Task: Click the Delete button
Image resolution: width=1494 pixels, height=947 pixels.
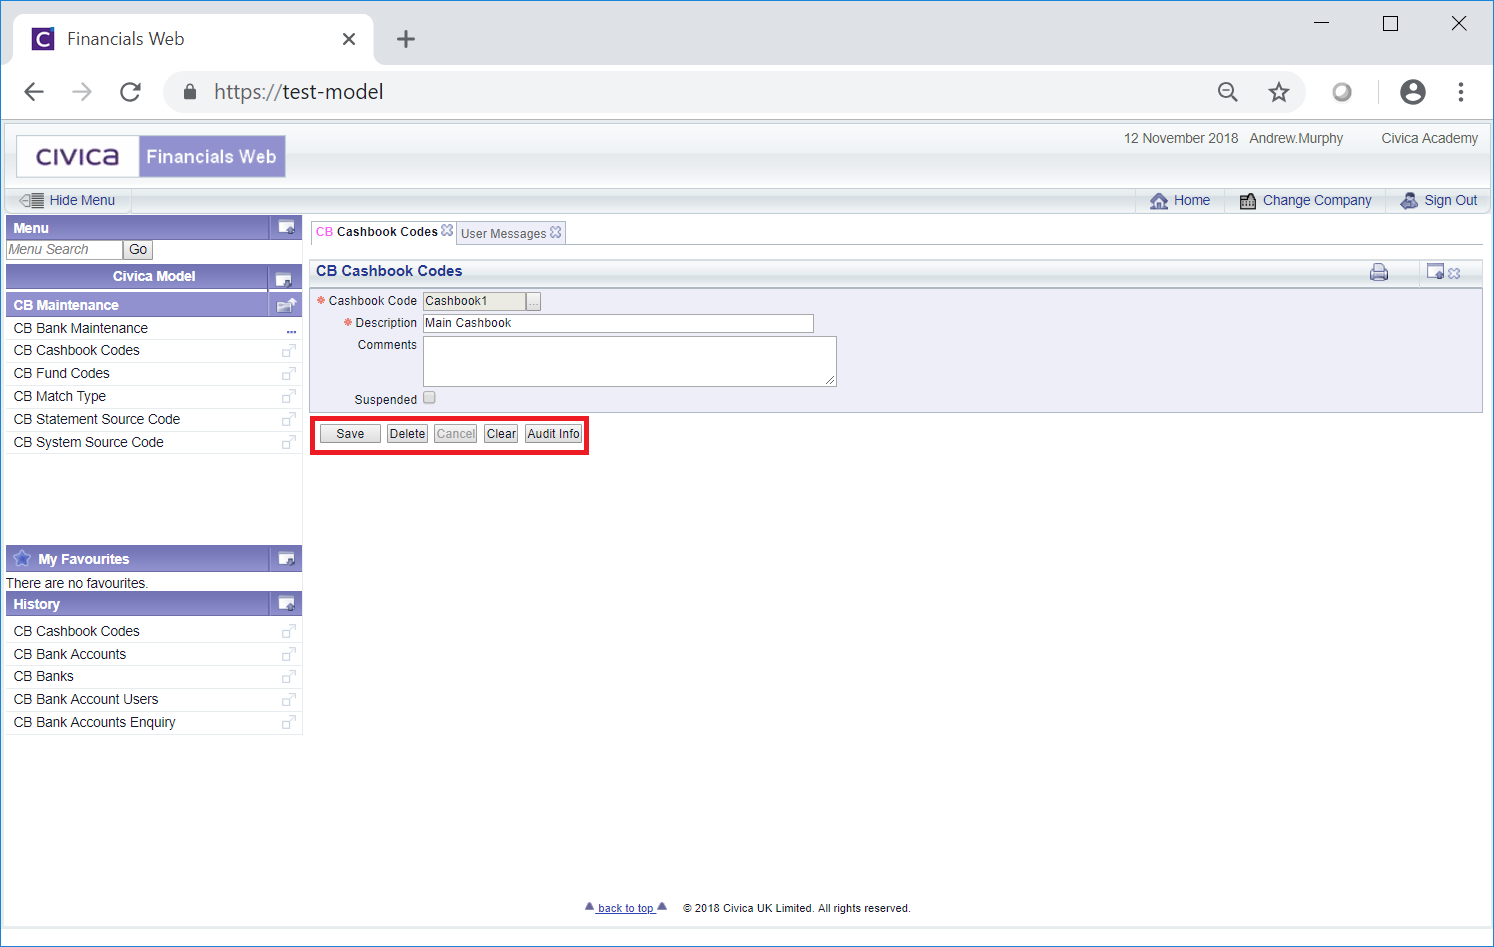Action: click(x=407, y=434)
